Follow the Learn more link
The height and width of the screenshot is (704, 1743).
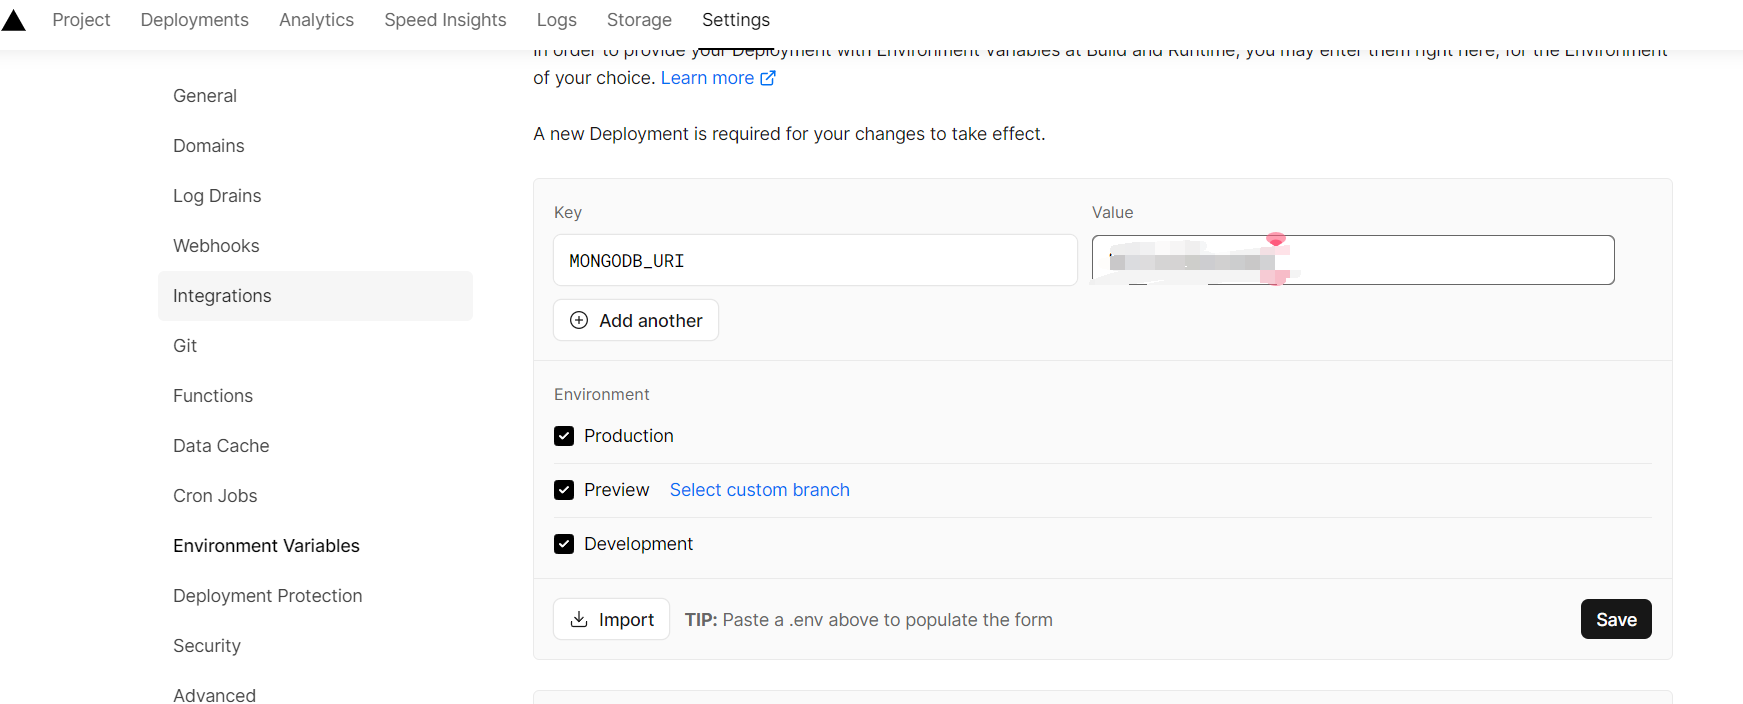click(x=707, y=78)
